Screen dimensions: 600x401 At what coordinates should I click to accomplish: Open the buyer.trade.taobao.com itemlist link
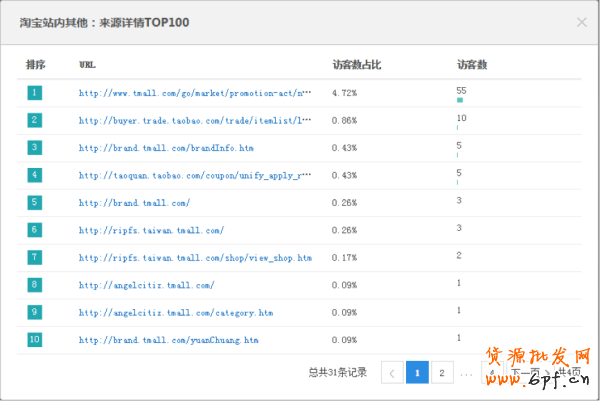(195, 120)
